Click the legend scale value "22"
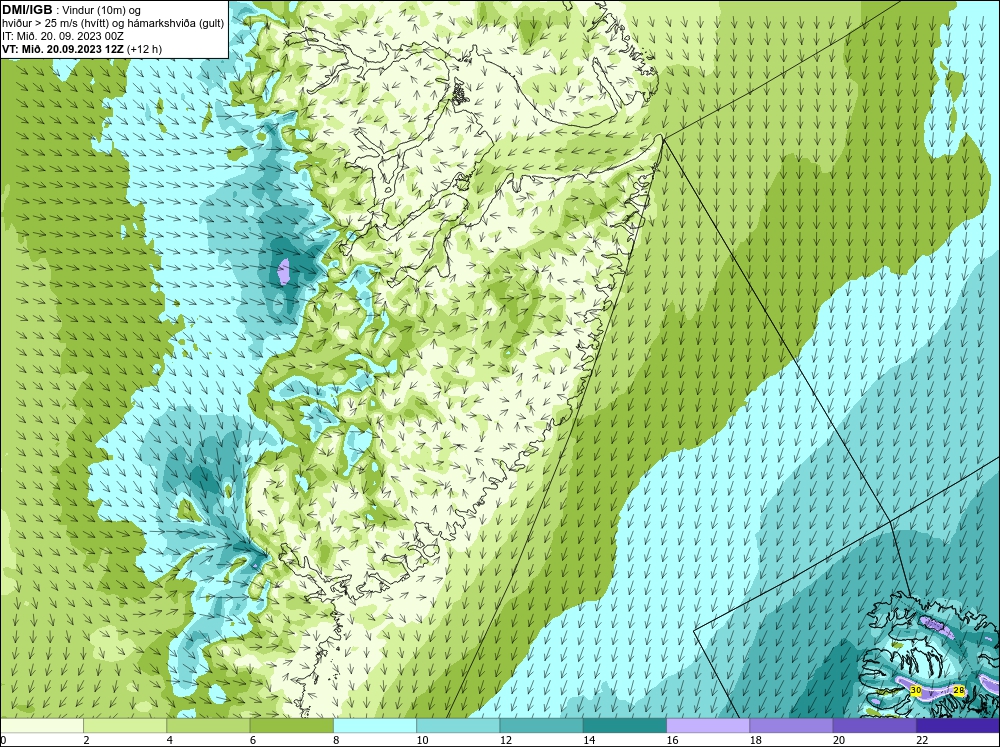 [922, 740]
